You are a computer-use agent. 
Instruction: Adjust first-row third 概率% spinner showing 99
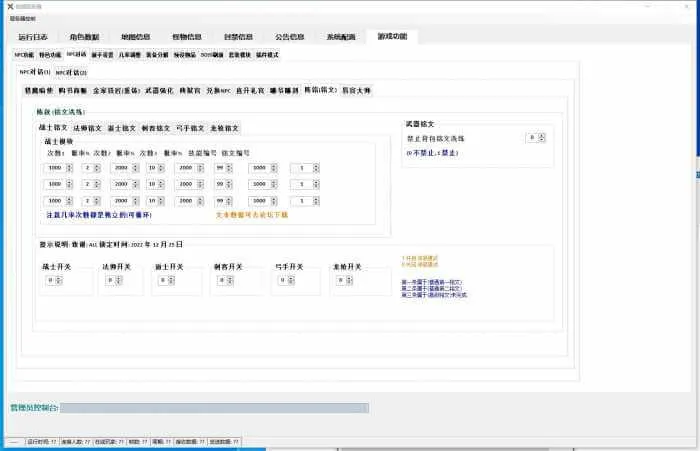click(224, 168)
